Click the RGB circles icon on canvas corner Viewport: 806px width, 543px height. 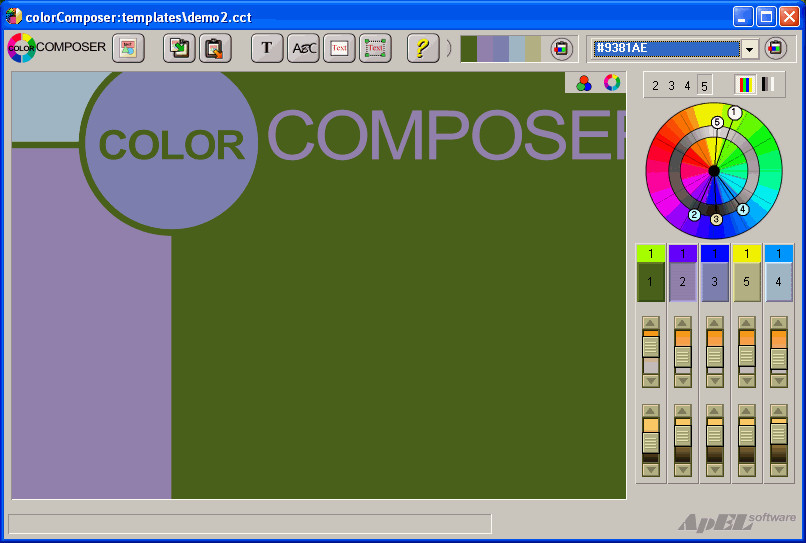pos(583,83)
